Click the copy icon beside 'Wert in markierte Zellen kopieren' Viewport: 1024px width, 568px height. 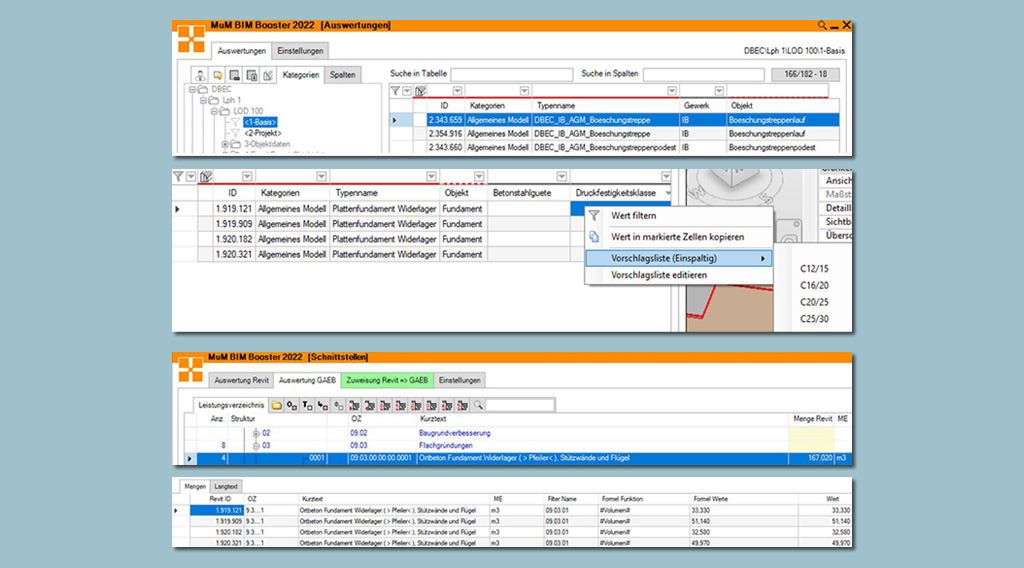click(x=594, y=236)
